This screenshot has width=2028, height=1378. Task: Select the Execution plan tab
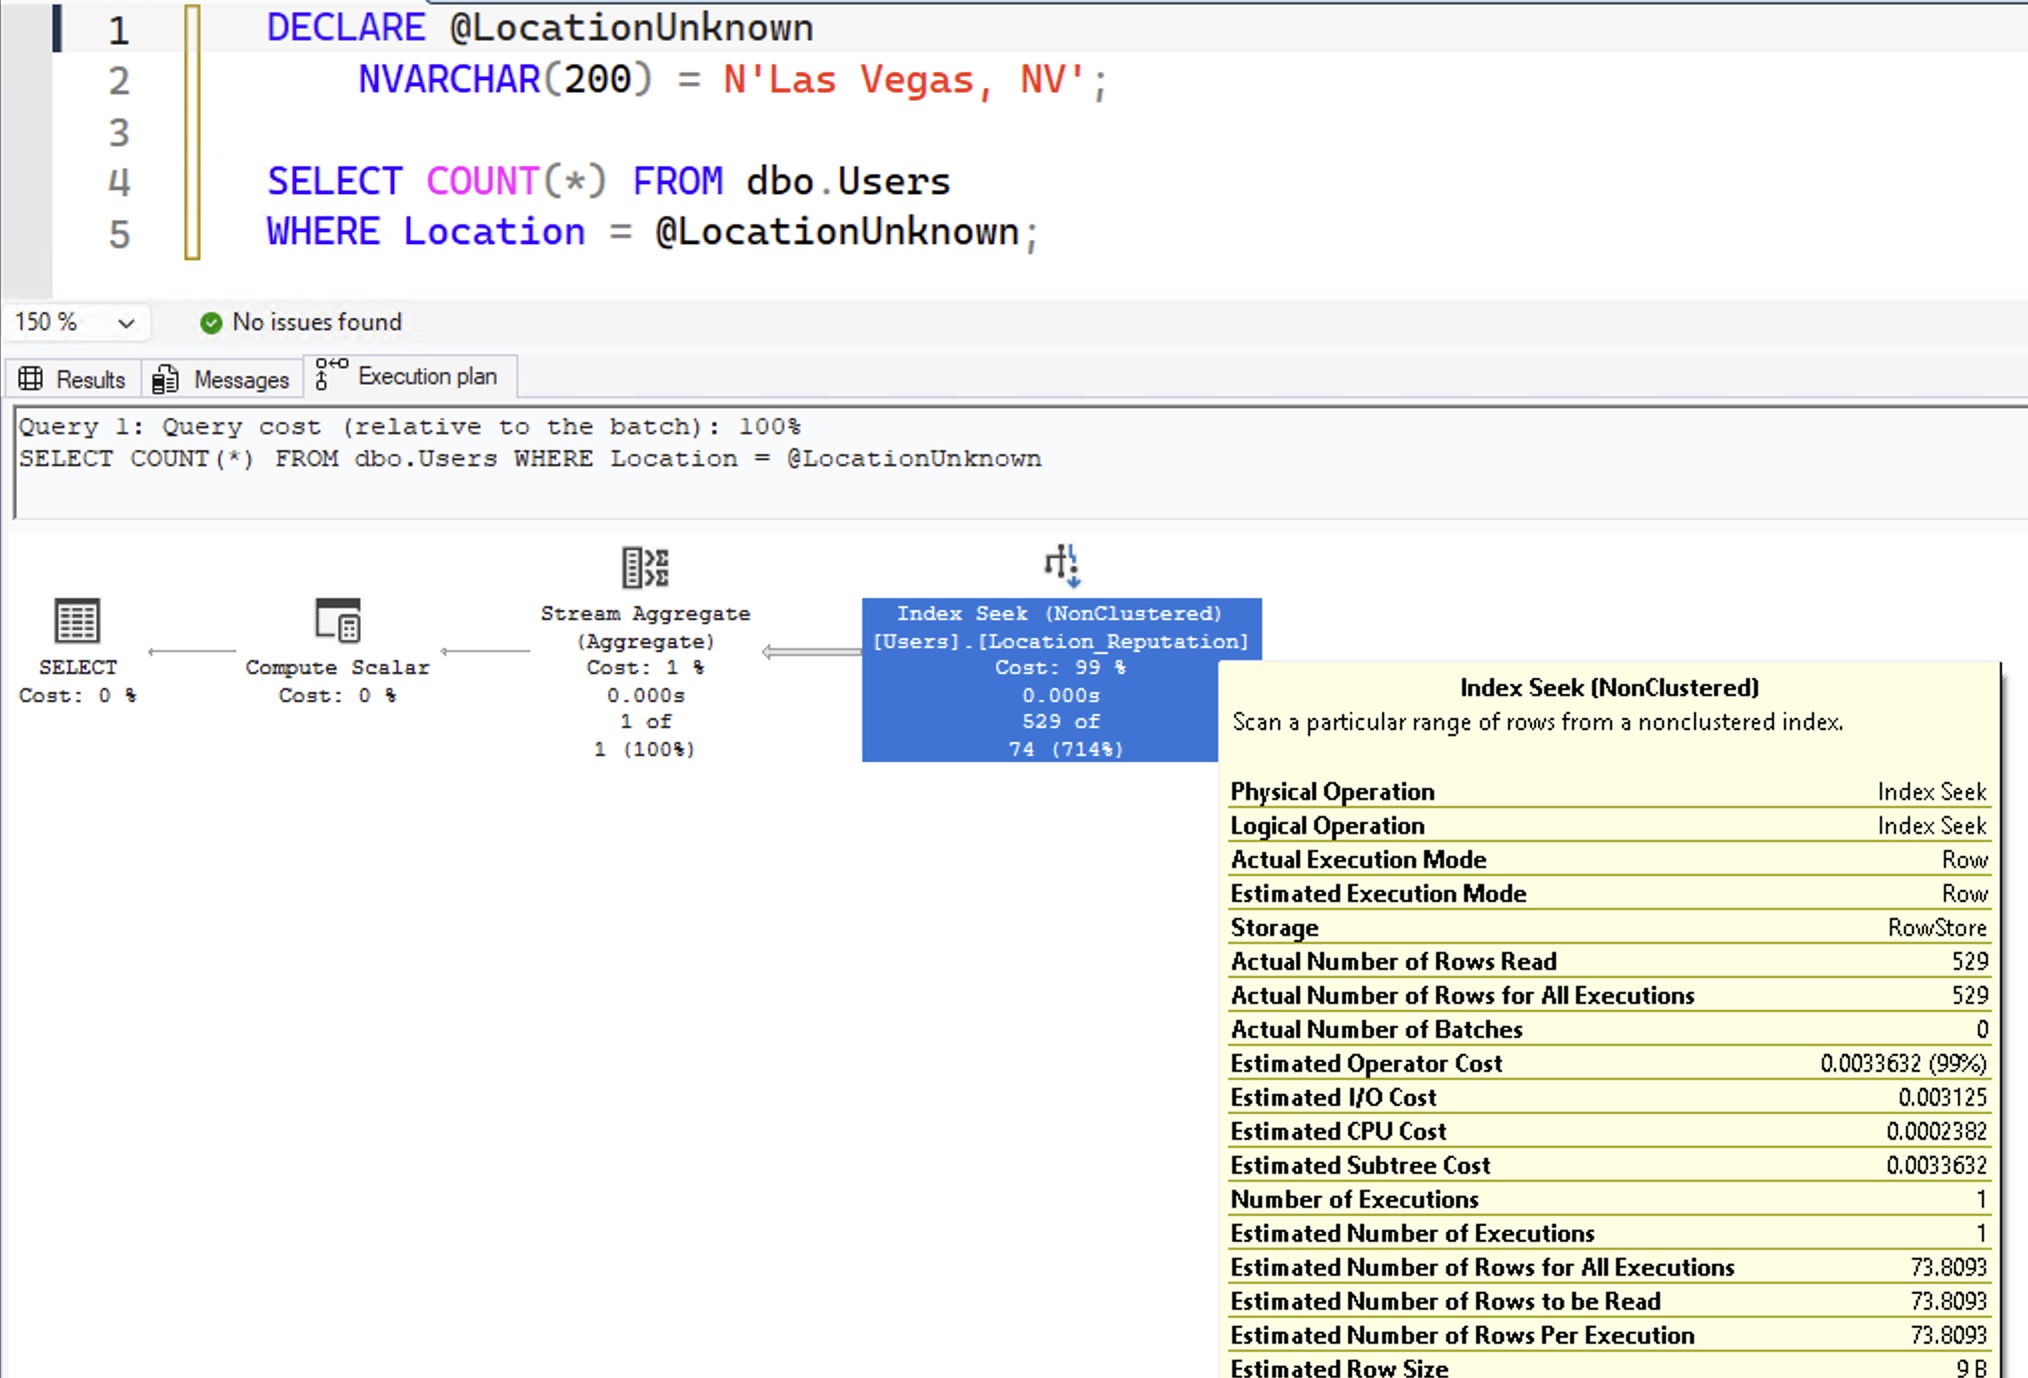point(426,377)
